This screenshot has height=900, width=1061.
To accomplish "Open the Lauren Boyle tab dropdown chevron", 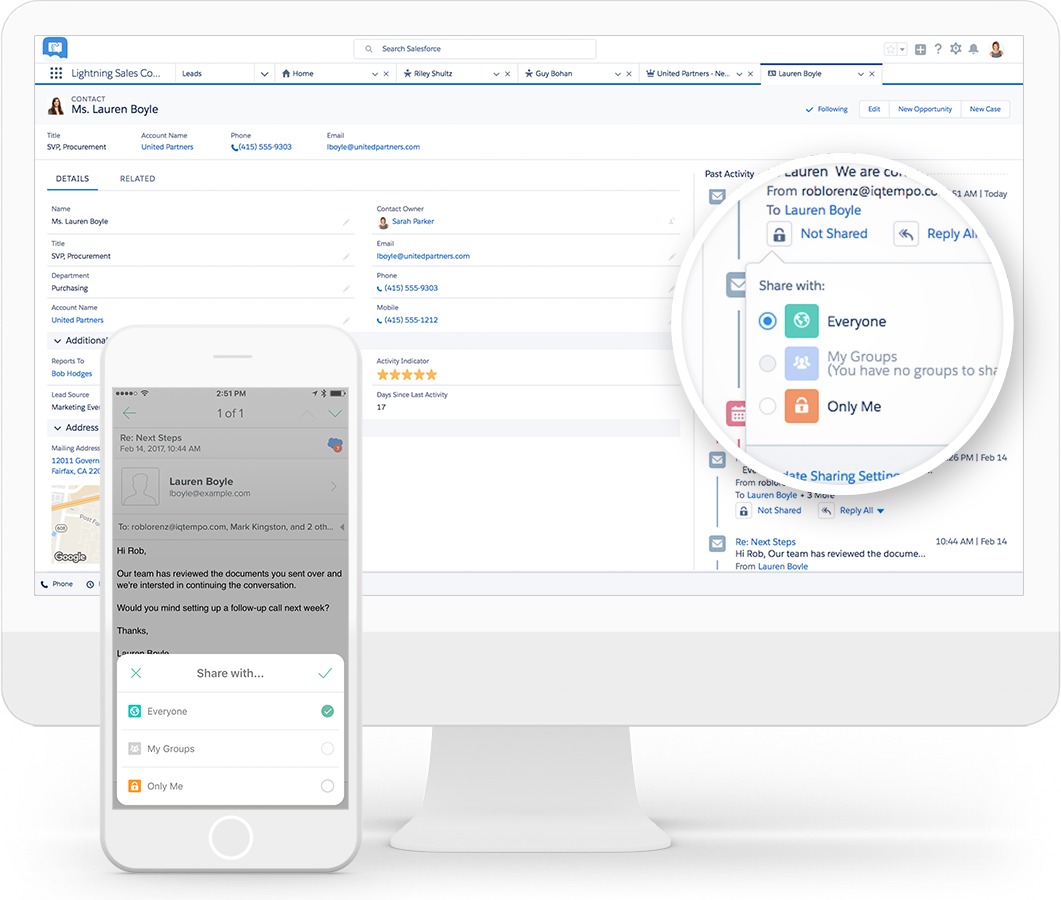I will [861, 74].
